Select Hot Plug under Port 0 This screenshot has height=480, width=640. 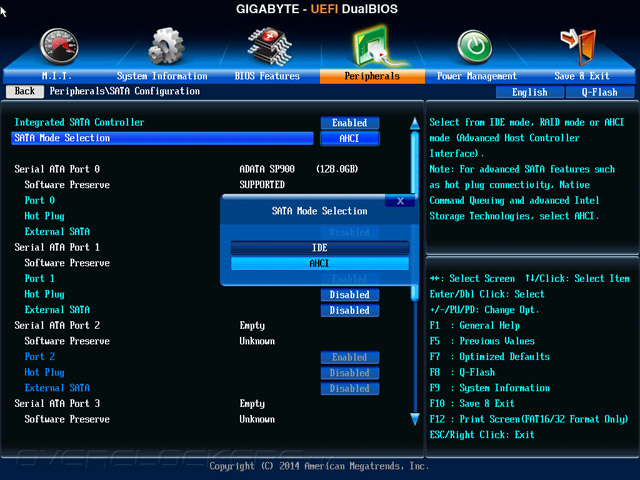click(x=44, y=216)
